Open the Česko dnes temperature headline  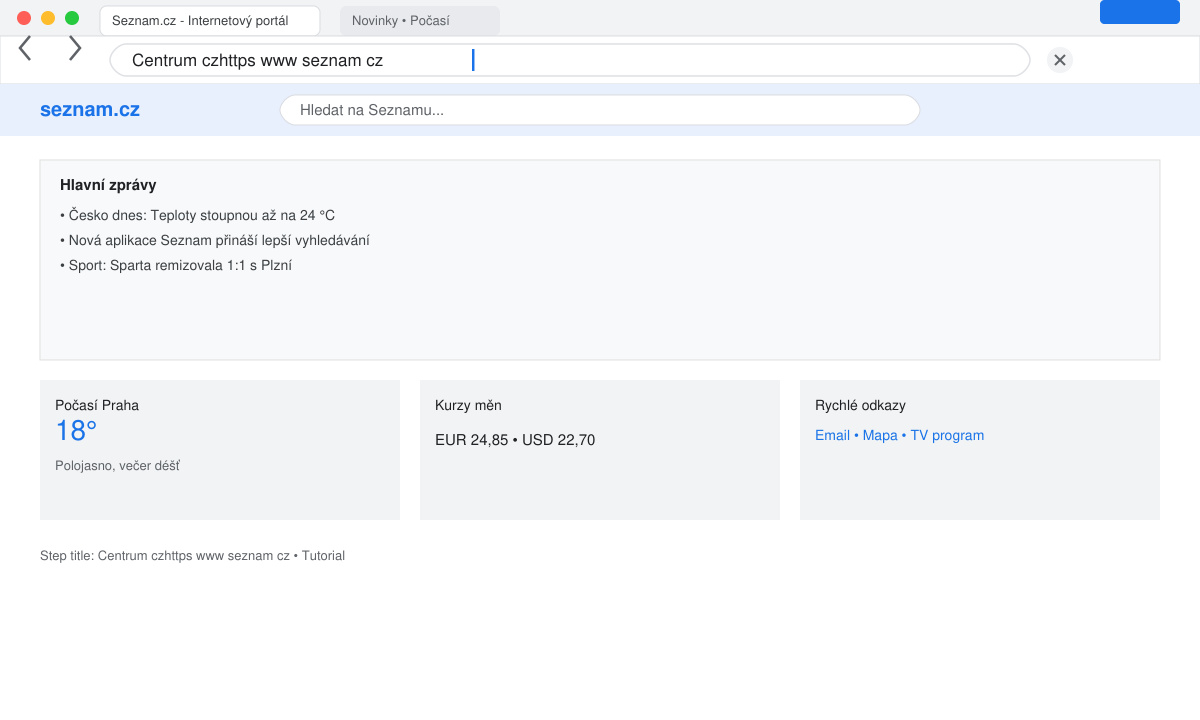[198, 215]
